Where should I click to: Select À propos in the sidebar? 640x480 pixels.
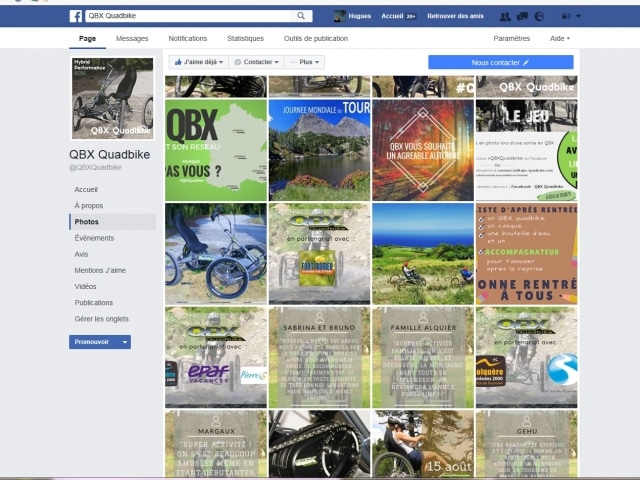[89, 206]
